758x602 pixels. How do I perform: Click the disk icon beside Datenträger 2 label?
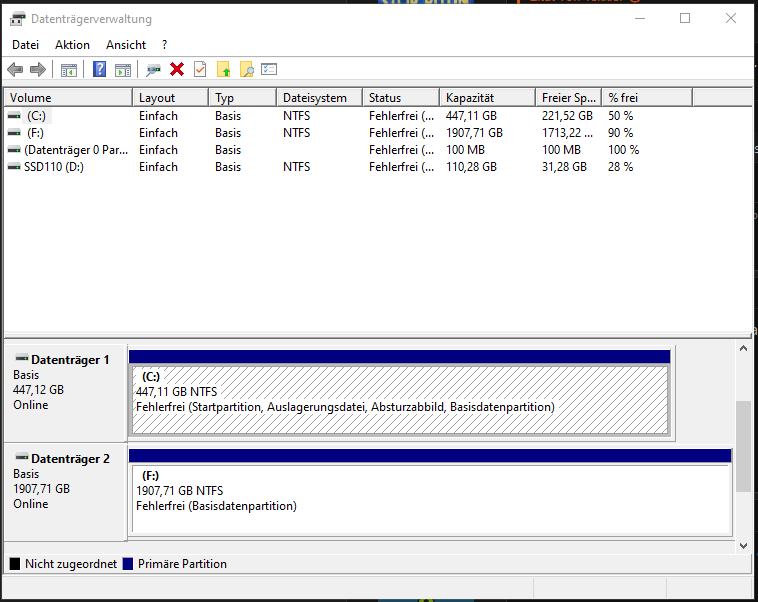[21, 457]
